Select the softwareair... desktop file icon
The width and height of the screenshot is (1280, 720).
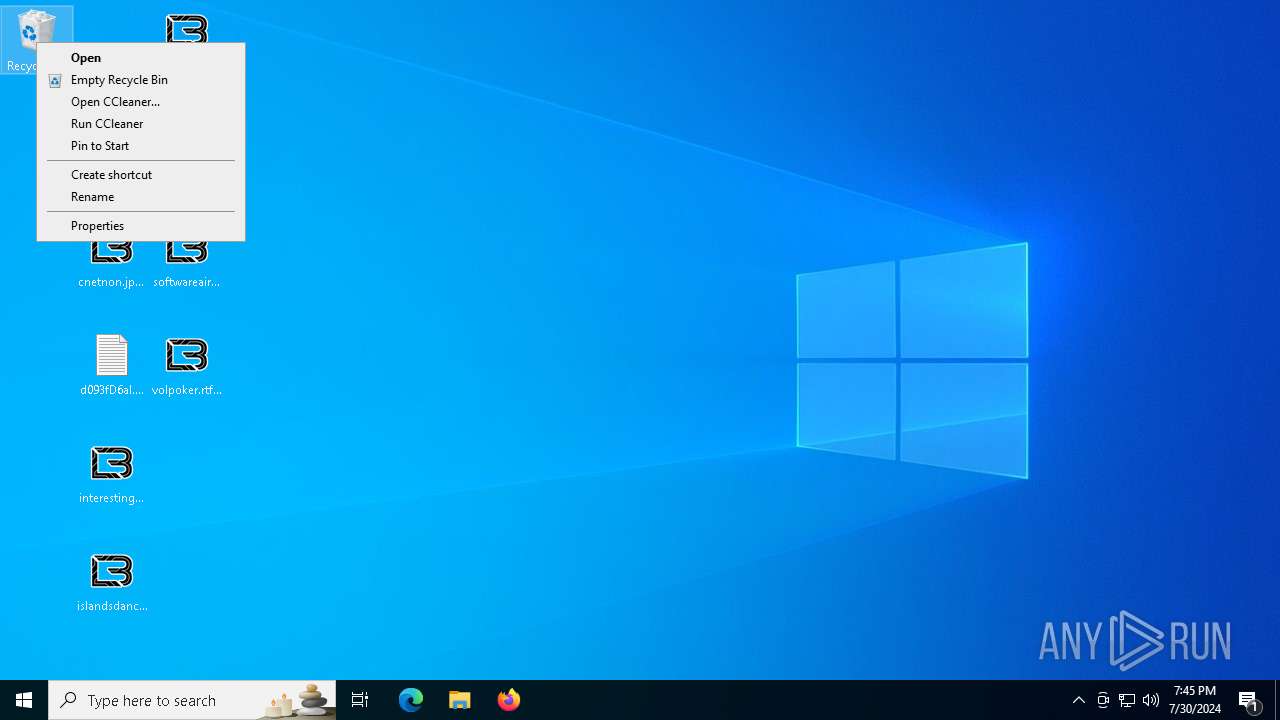click(186, 265)
